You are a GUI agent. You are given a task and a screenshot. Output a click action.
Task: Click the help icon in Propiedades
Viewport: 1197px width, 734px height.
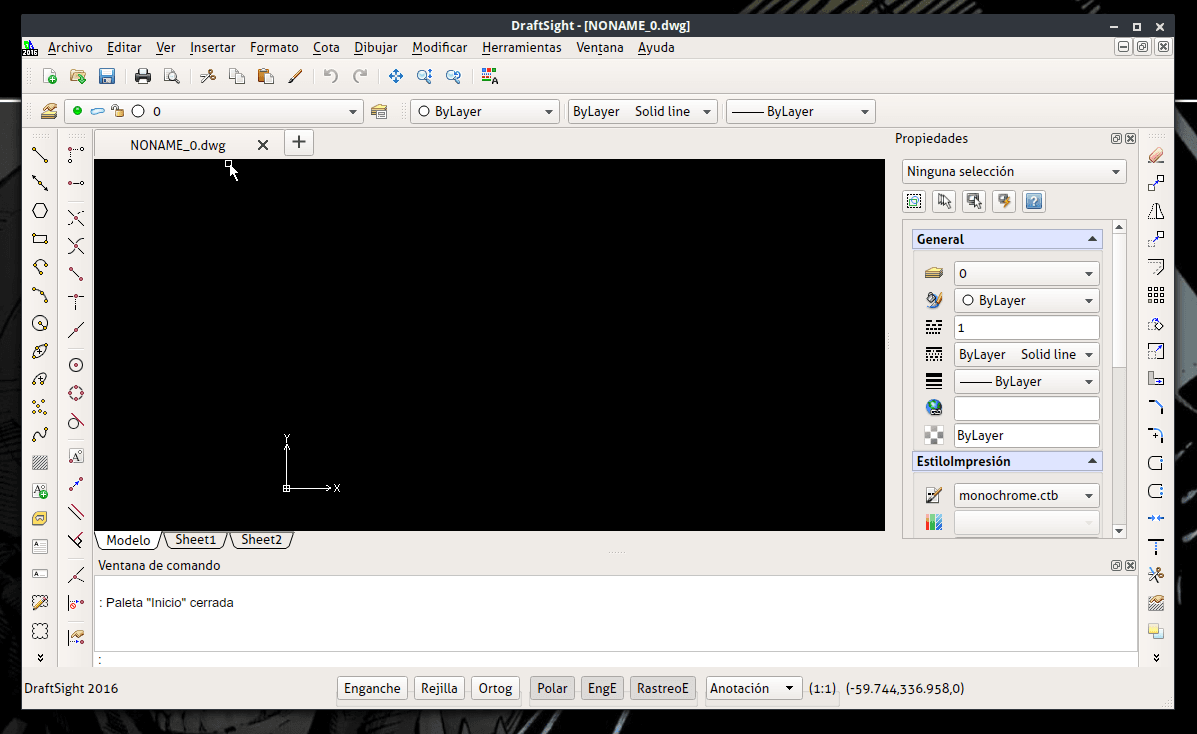tap(1034, 202)
